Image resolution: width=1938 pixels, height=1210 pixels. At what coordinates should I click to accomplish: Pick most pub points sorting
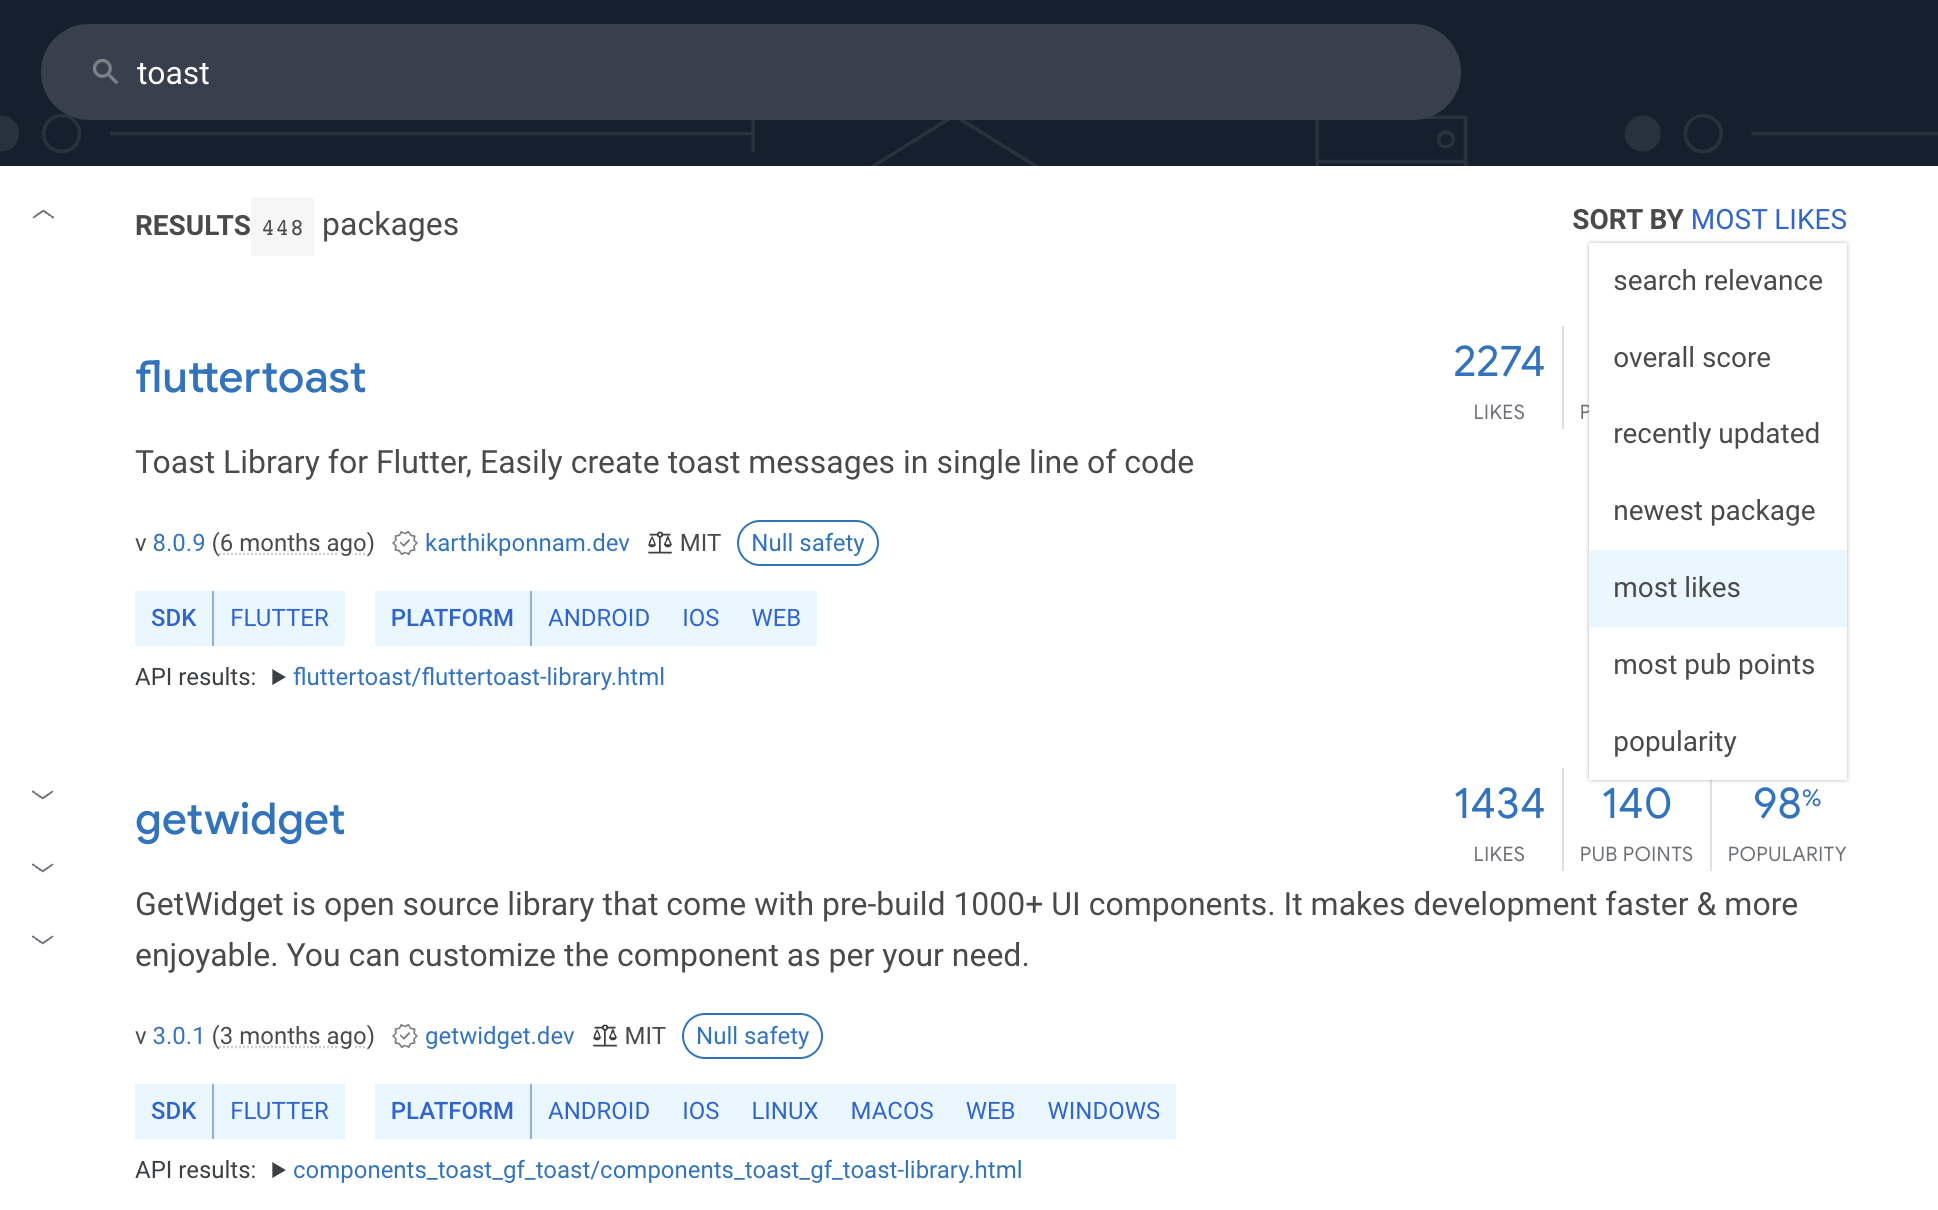[1713, 665]
